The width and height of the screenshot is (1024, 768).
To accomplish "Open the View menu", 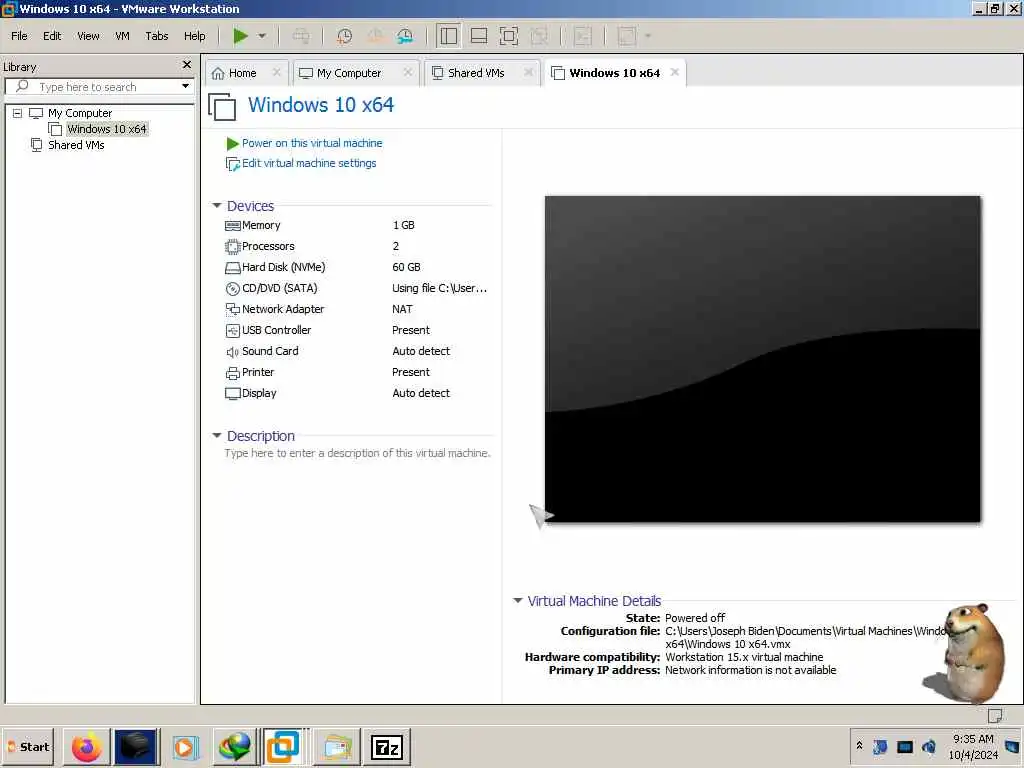I will 88,36.
